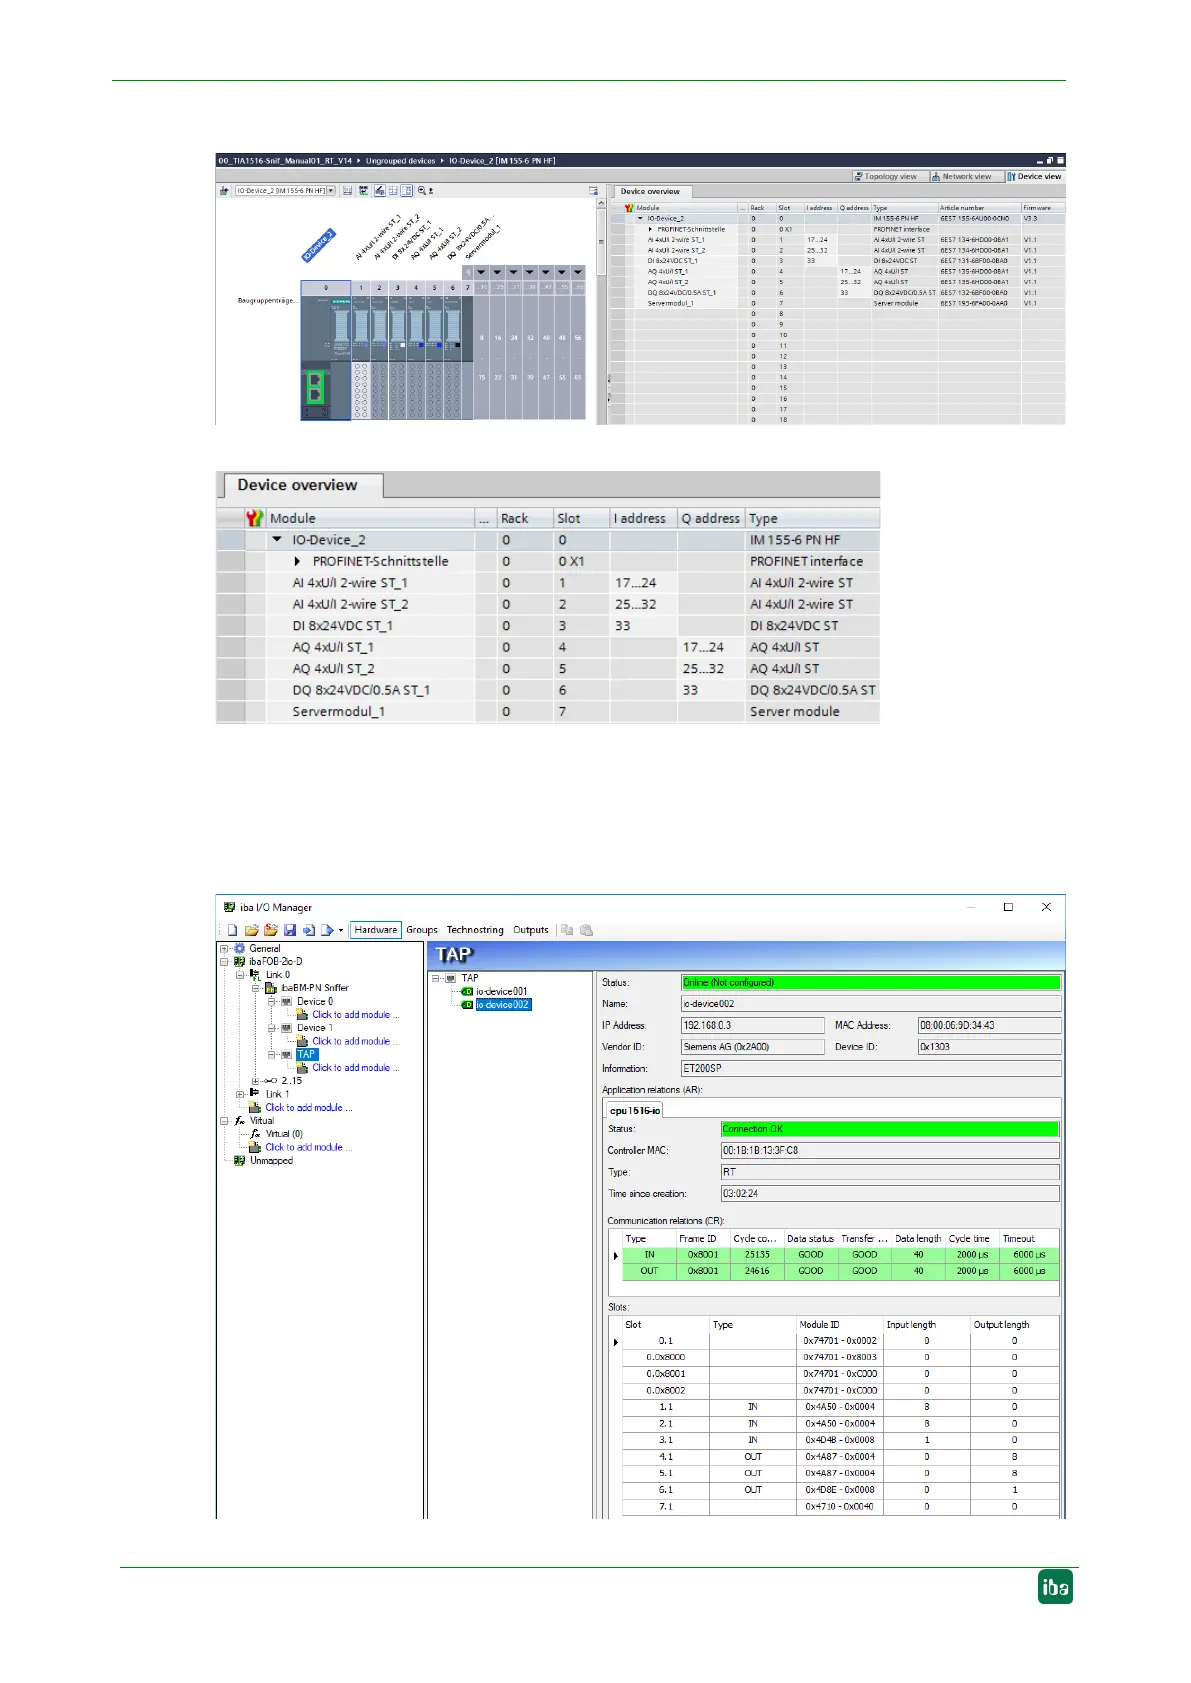This screenshot has height=1683, width=1191.
Task: Click the zoom magnifier icon in device view
Action: [422, 190]
